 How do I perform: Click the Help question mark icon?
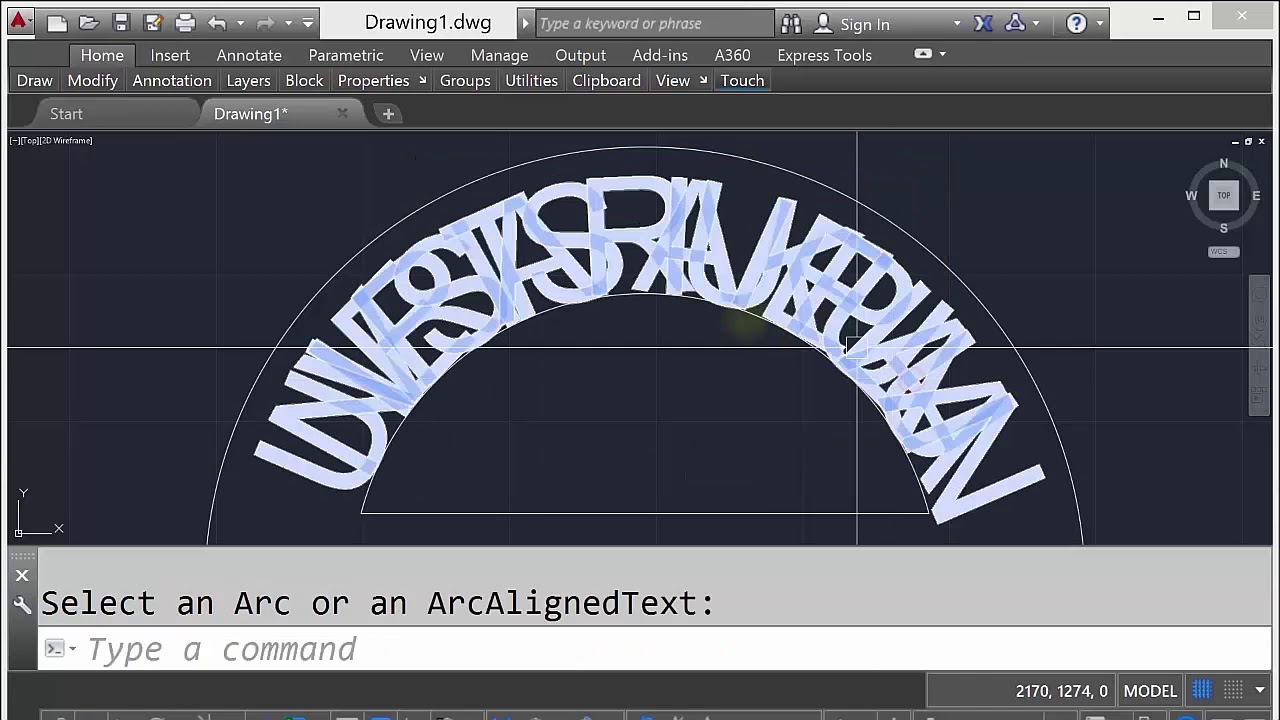click(1076, 23)
